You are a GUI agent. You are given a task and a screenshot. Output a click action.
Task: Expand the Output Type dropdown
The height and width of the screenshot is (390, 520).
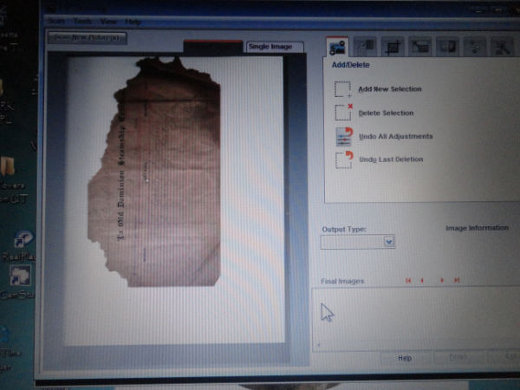(389, 241)
